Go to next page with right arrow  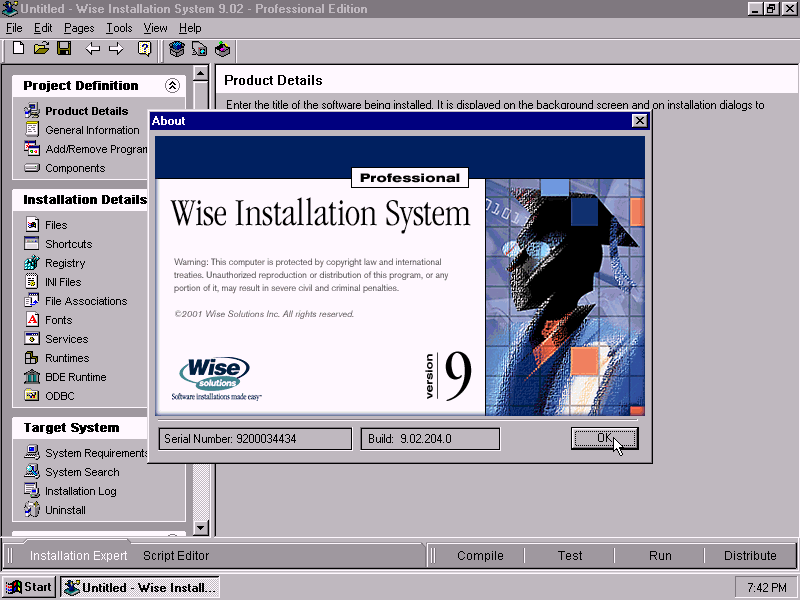[x=116, y=49]
